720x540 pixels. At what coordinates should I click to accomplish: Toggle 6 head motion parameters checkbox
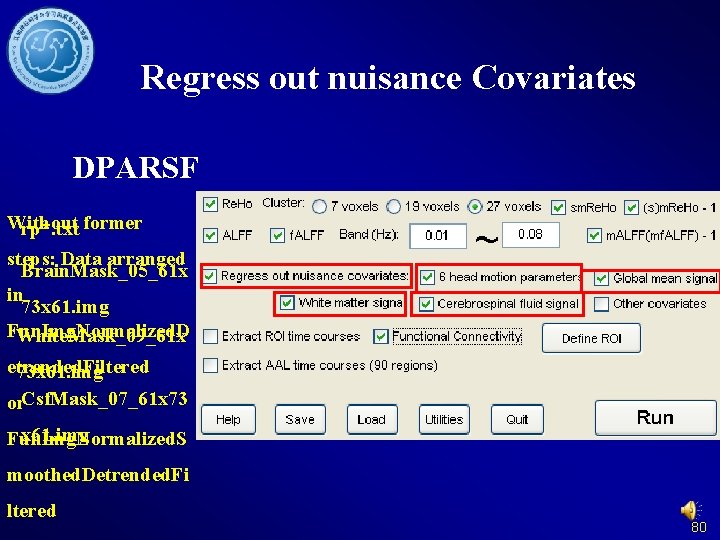tap(428, 277)
